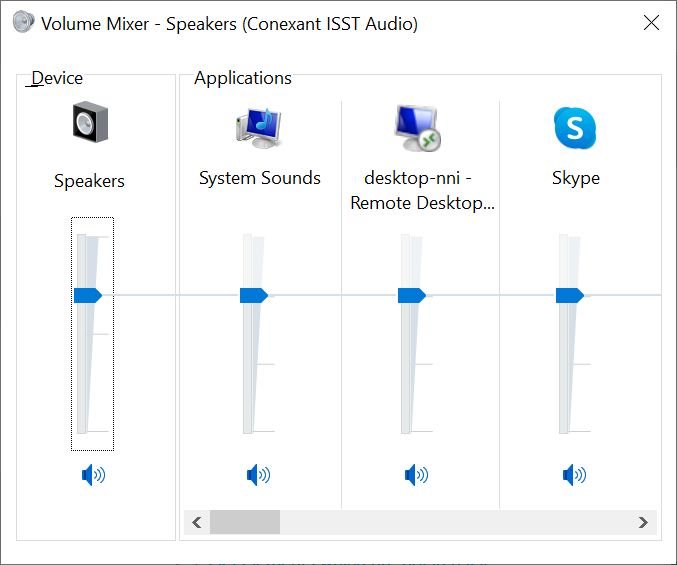677x565 pixels.
Task: Close the Volume Mixer window
Action: point(651,23)
